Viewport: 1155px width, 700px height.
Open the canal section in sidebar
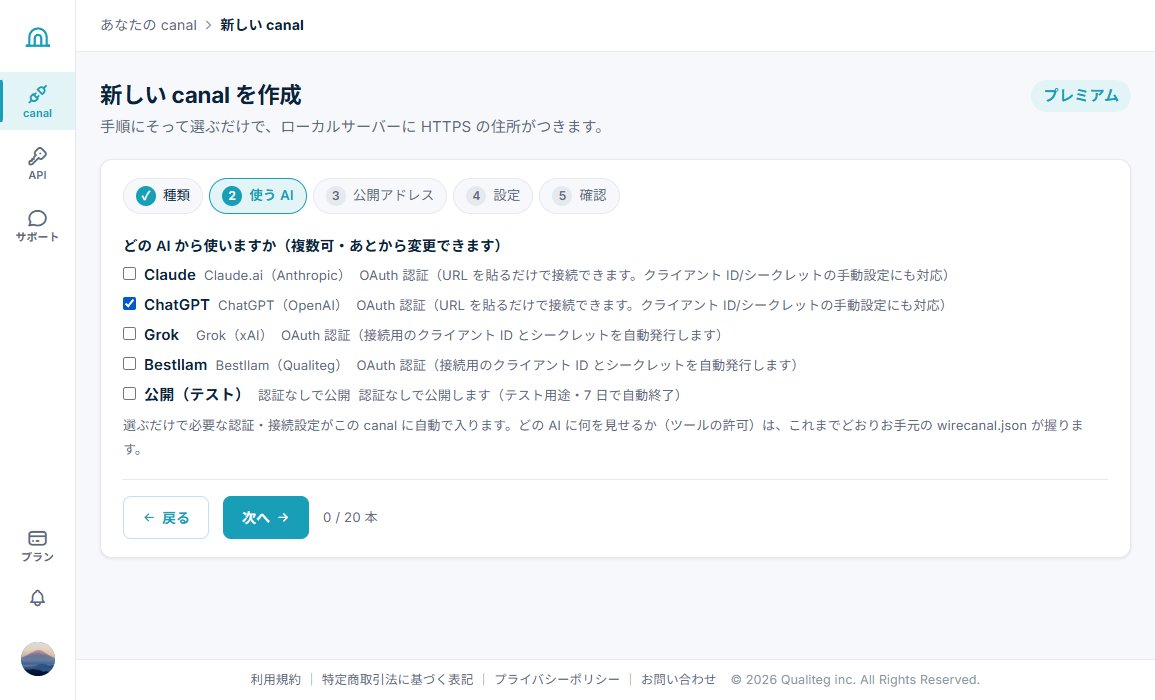coord(38,101)
